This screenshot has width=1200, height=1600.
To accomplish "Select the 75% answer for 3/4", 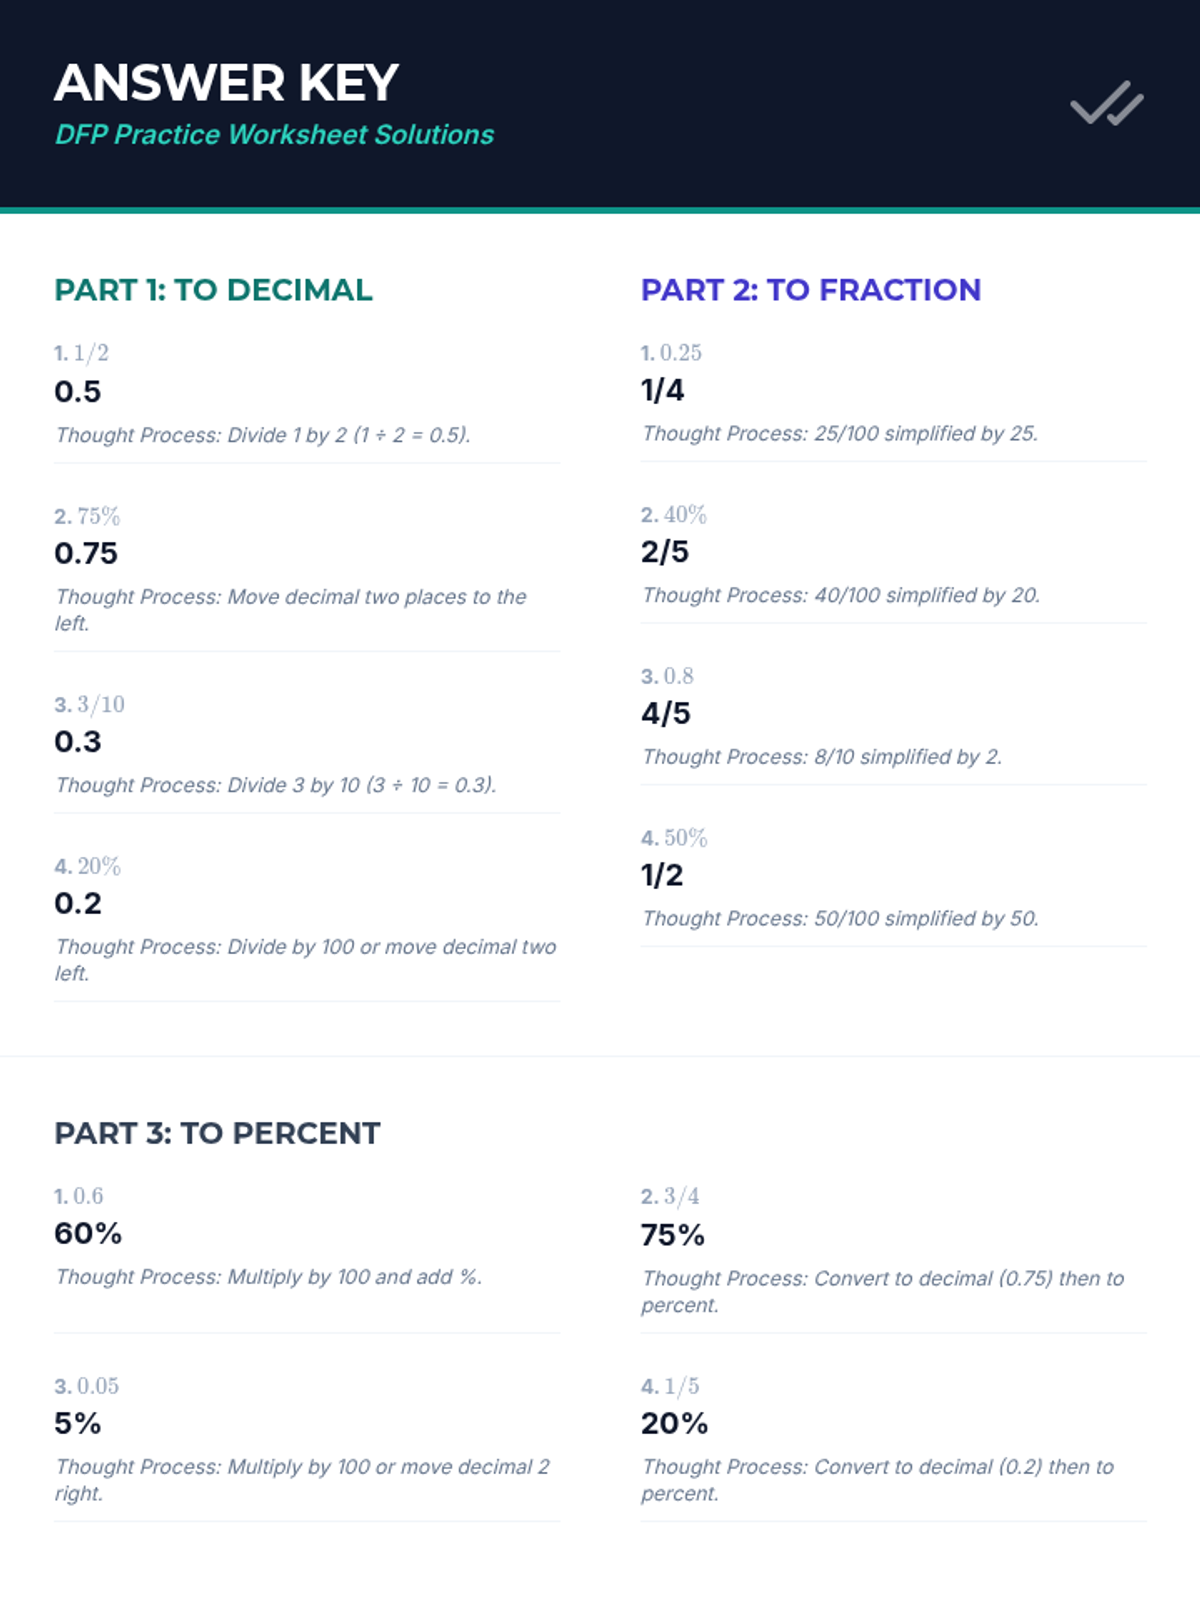I will (x=673, y=1235).
